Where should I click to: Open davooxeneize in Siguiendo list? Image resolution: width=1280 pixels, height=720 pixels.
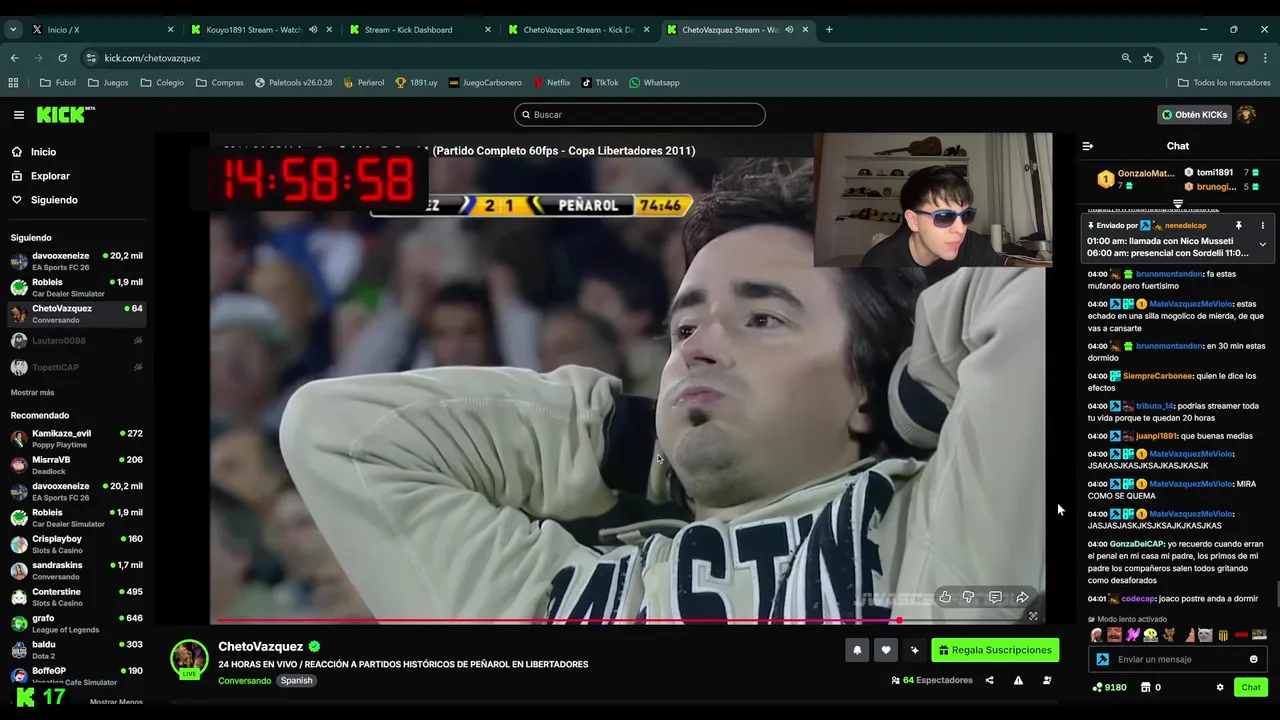76,261
